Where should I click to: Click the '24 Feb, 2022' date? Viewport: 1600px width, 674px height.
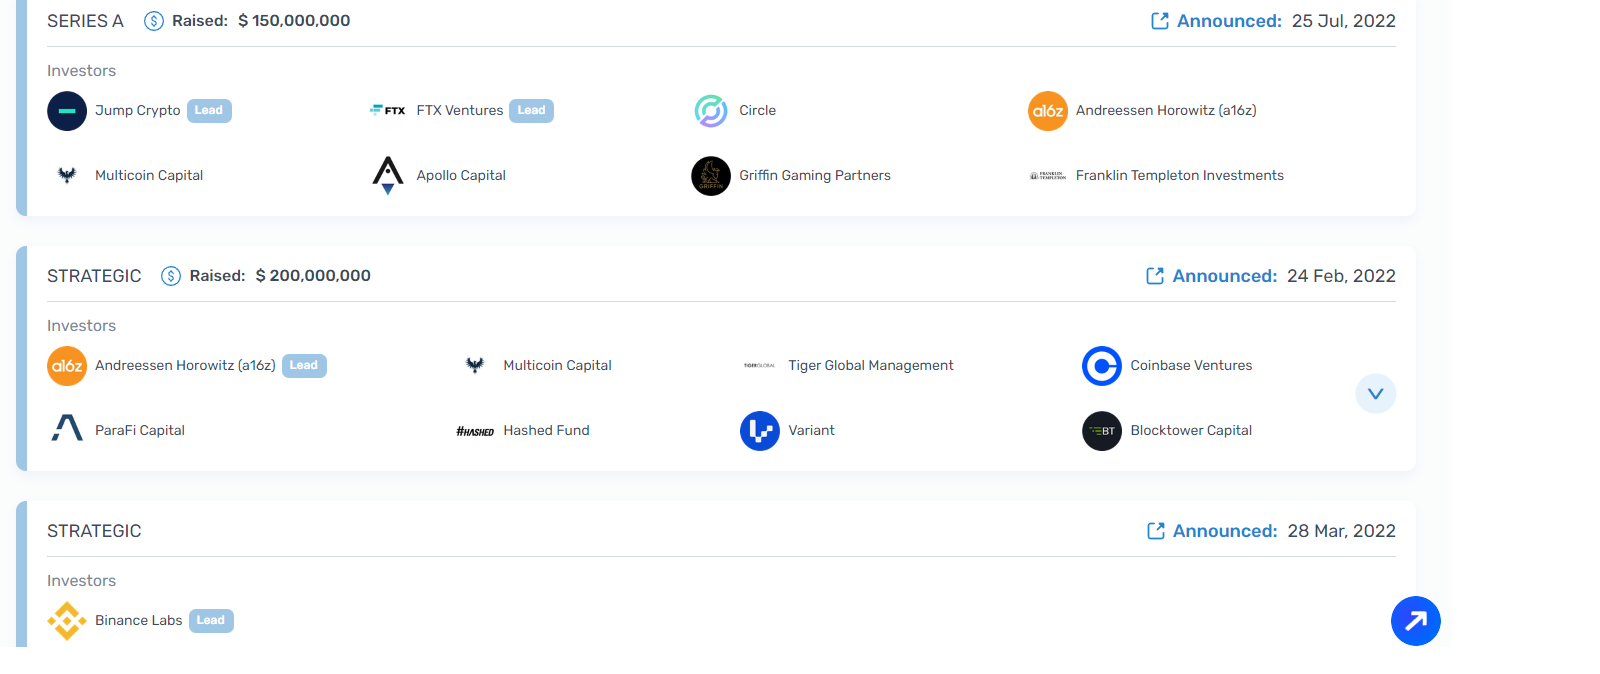tap(1341, 276)
